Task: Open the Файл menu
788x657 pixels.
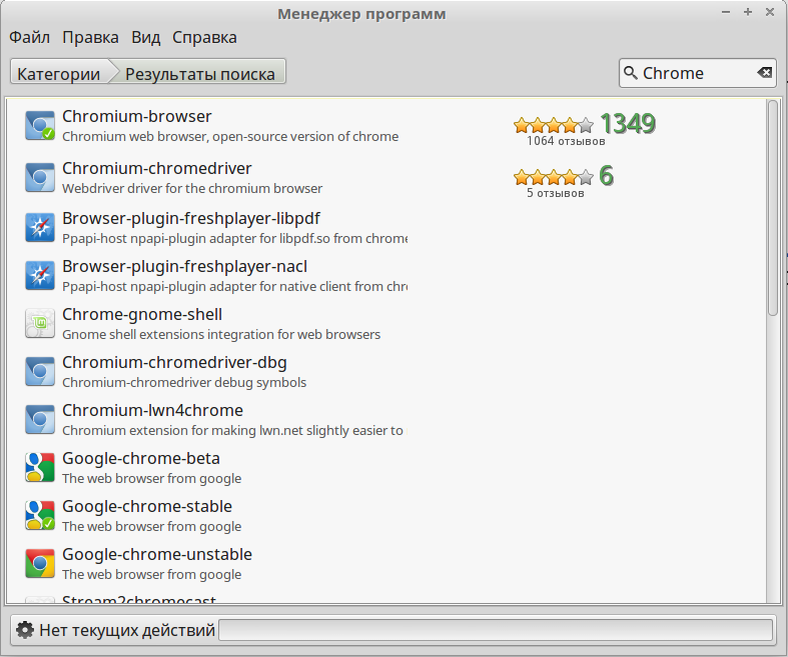Action: (30, 37)
